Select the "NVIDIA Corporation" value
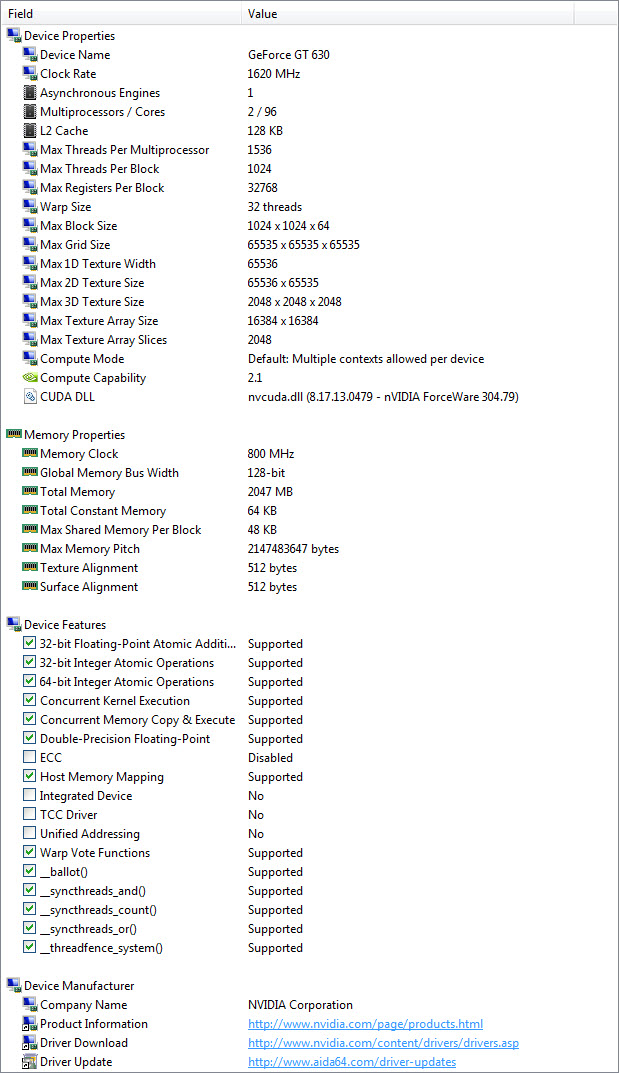 pyautogui.click(x=300, y=1005)
